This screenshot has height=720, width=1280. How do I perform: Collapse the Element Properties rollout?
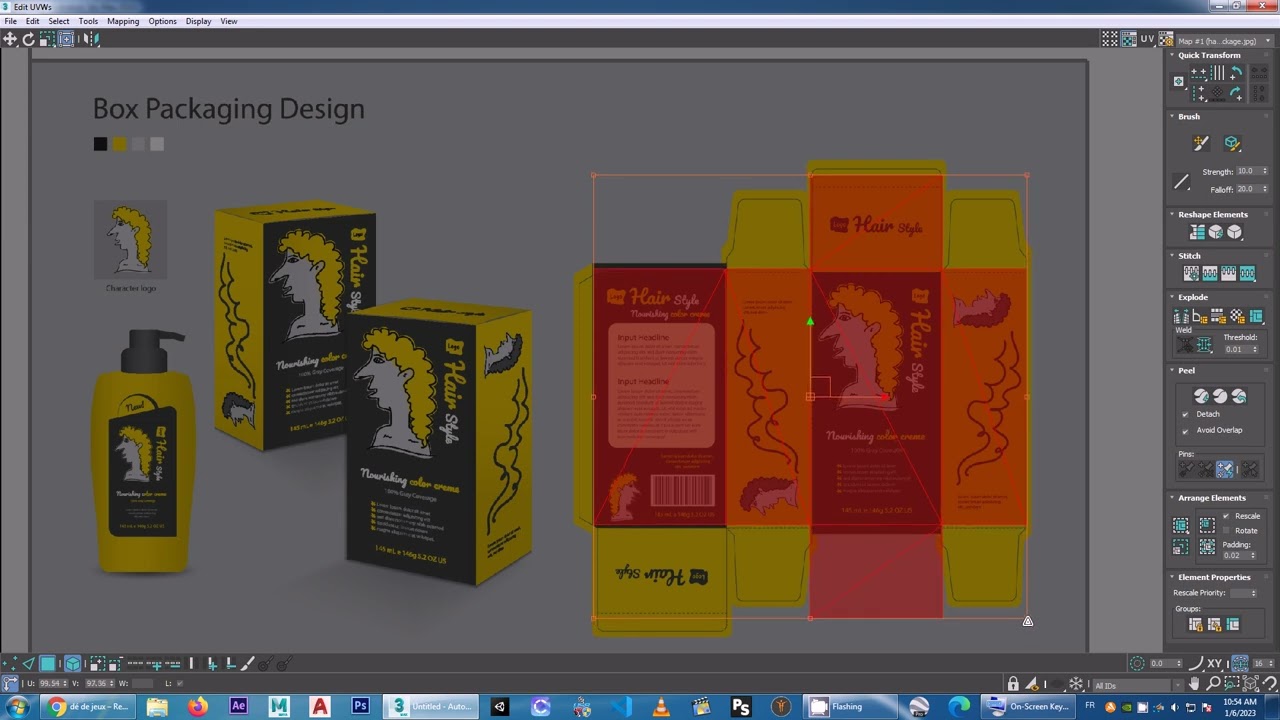[1214, 577]
